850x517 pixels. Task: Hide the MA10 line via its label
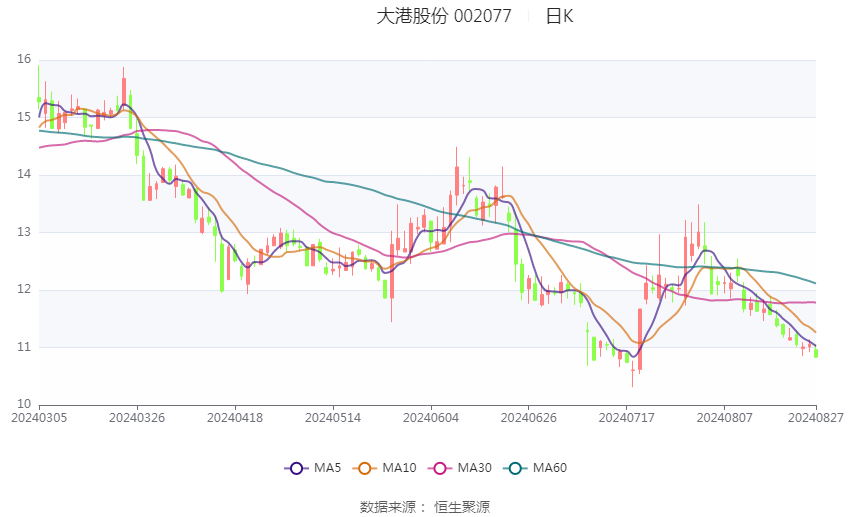[400, 468]
